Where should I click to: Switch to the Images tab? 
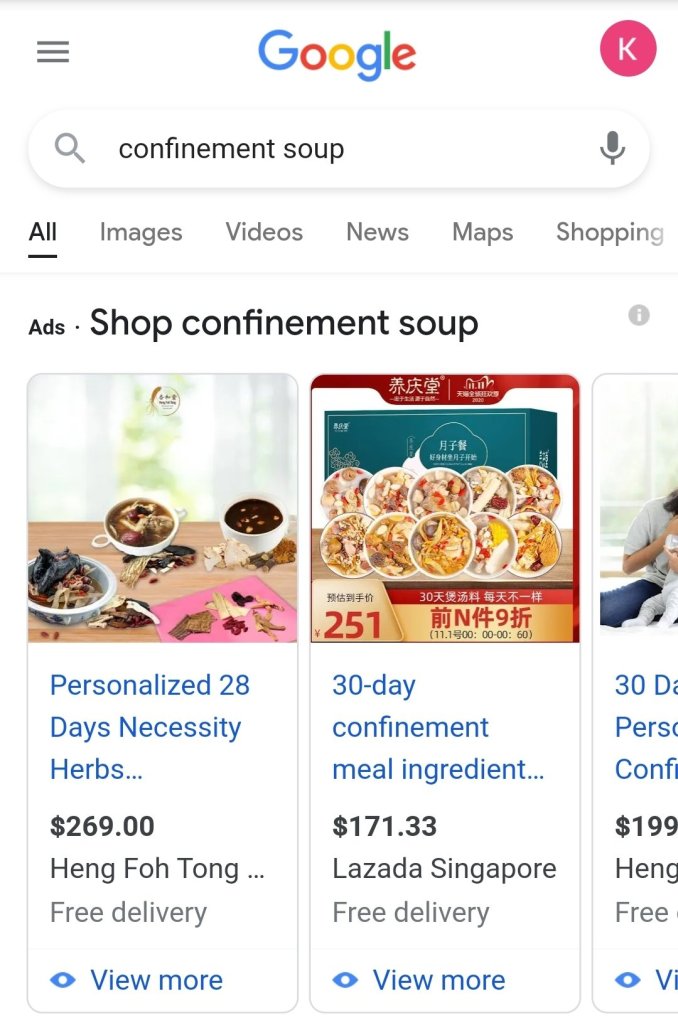[x=141, y=232]
